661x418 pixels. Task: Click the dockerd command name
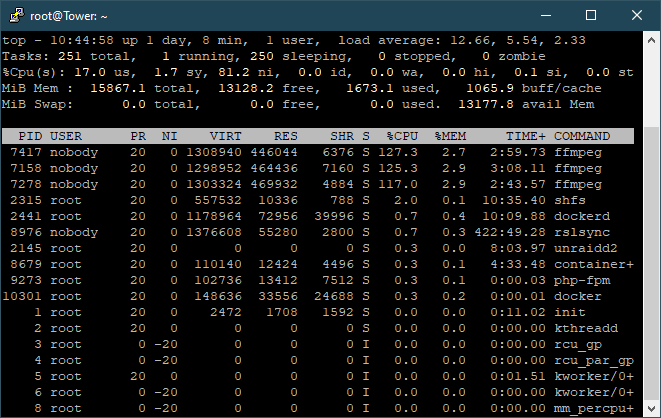coord(582,216)
